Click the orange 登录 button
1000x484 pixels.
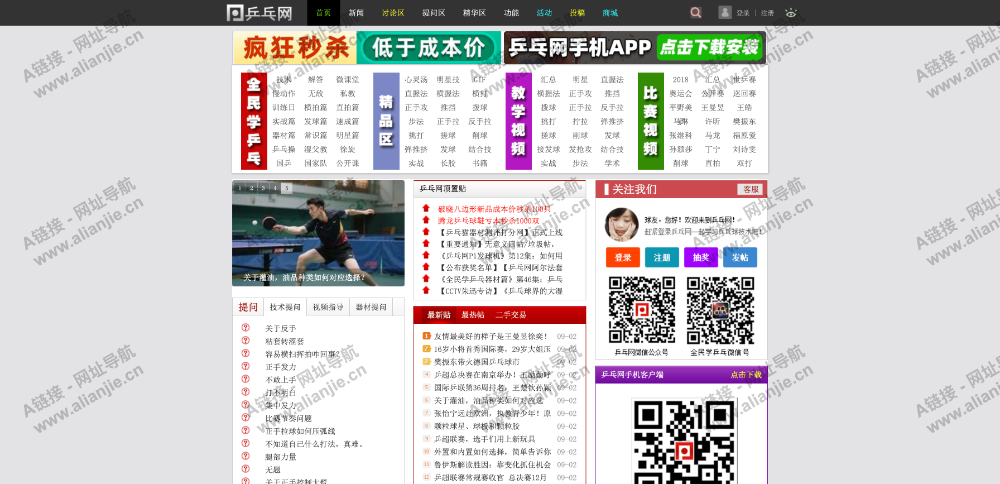coord(622,257)
